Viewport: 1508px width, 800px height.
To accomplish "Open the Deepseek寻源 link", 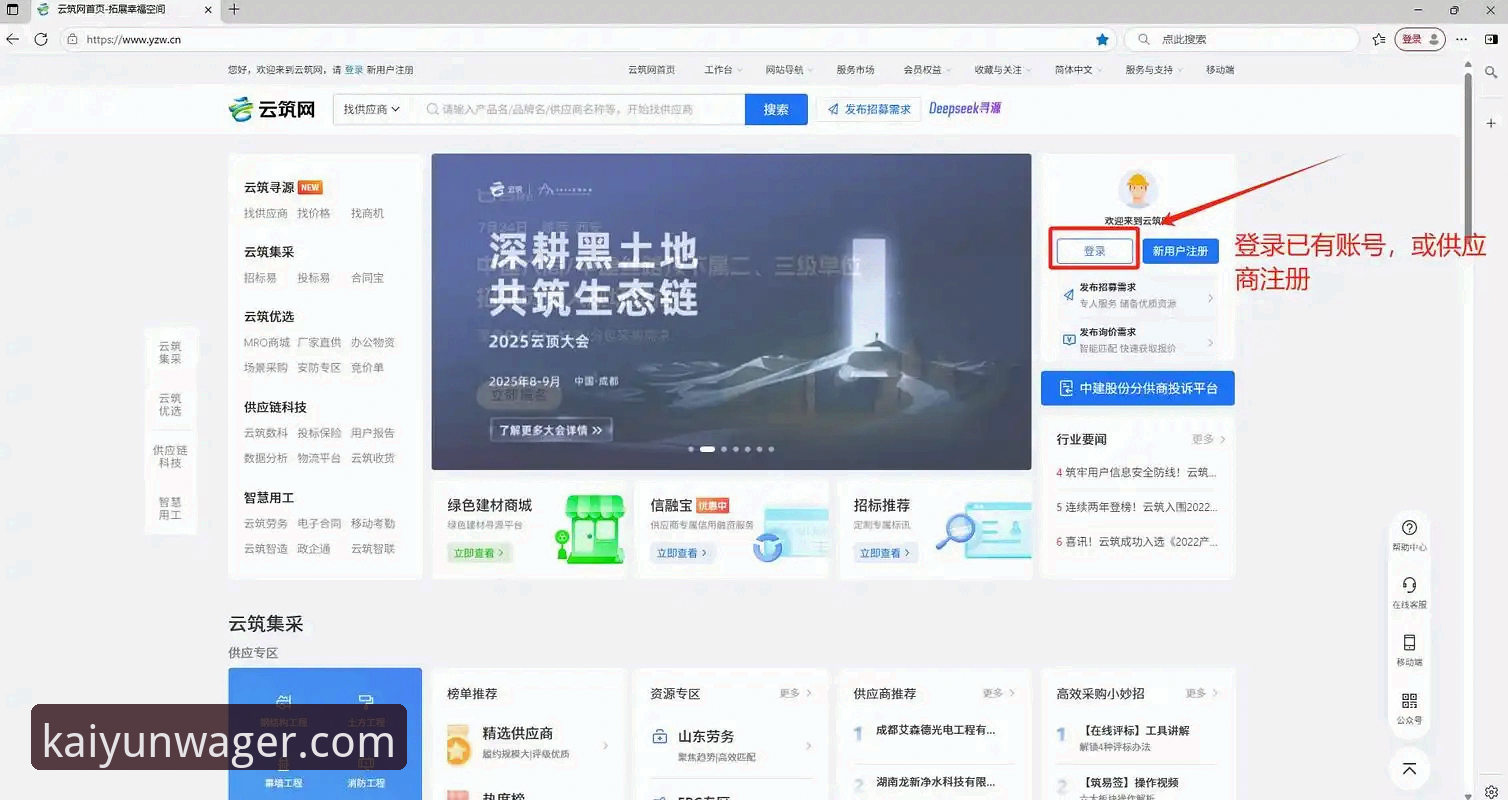I will pyautogui.click(x=965, y=108).
